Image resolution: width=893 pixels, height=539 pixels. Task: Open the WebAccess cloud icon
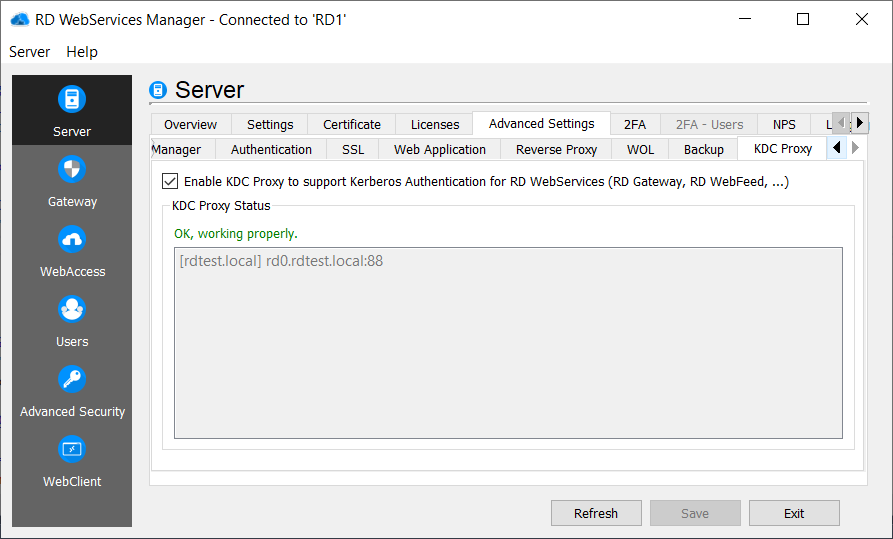72,239
